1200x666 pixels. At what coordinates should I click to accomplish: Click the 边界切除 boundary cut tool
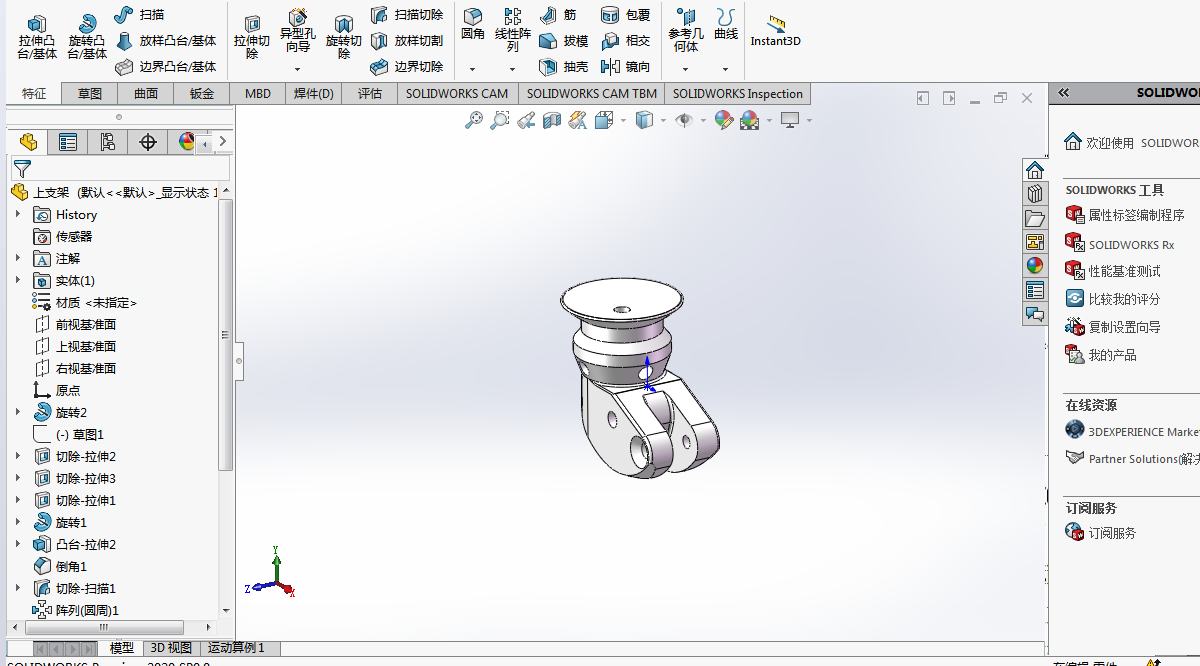[406, 67]
